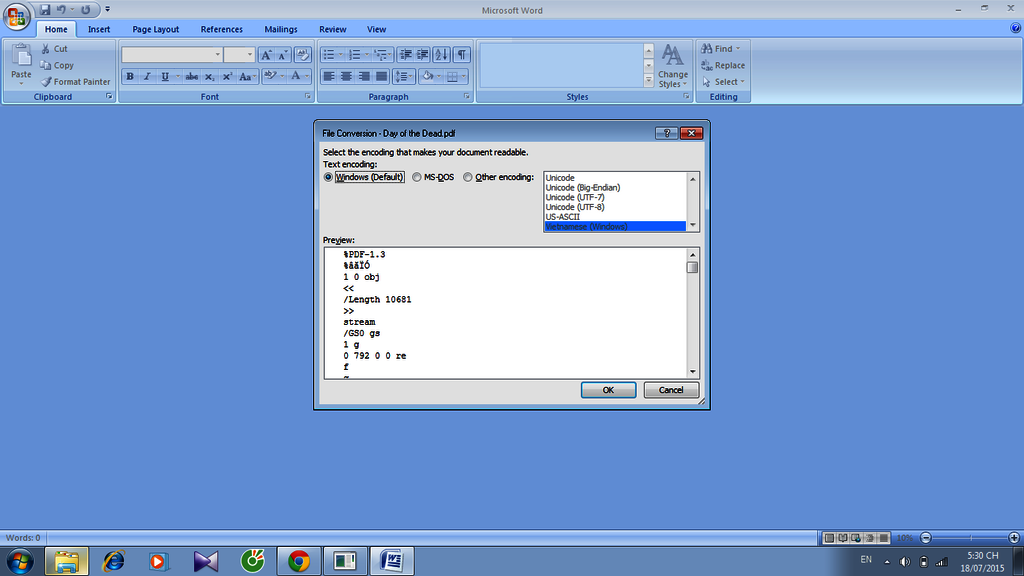Click the Shrink Font icon

click(x=283, y=55)
